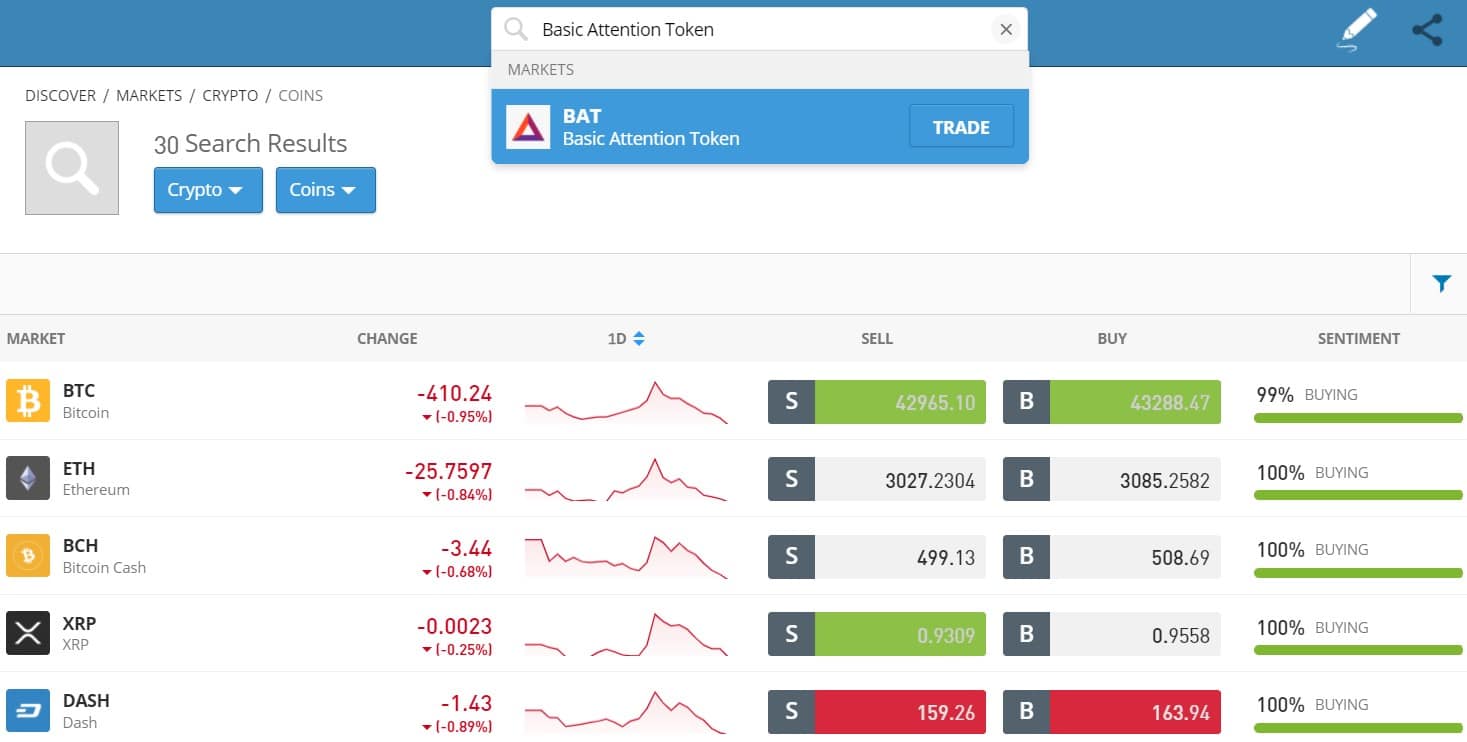Click the search magnifier icon in search bar

(x=516, y=29)
